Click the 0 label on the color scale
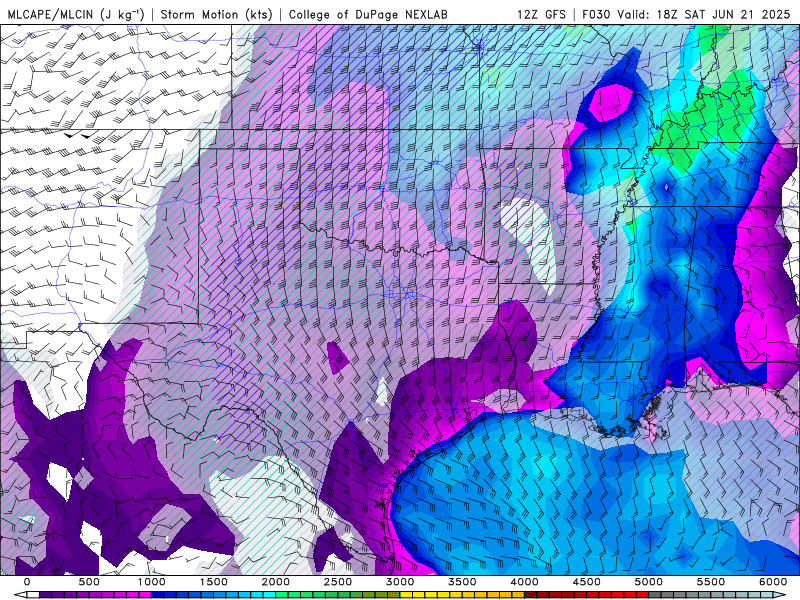The width and height of the screenshot is (800, 600). coord(27,582)
